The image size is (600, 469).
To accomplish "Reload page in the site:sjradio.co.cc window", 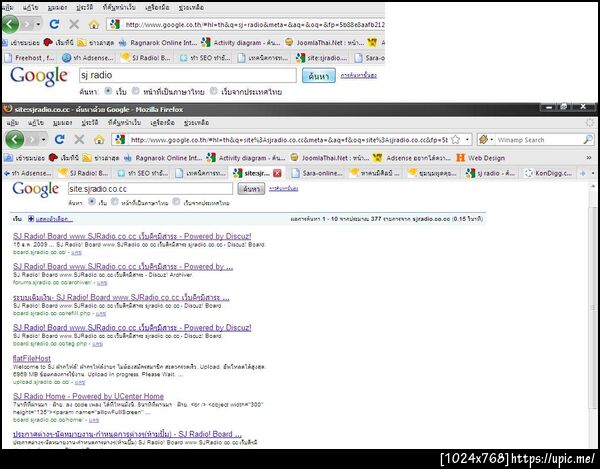I will point(59,139).
